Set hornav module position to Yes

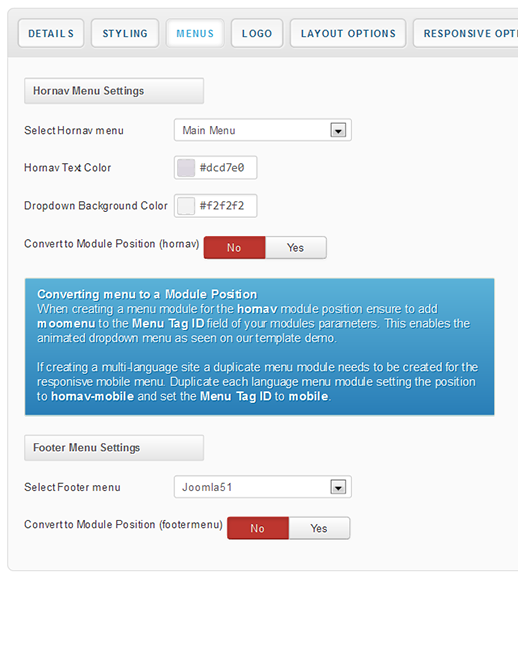coord(295,248)
